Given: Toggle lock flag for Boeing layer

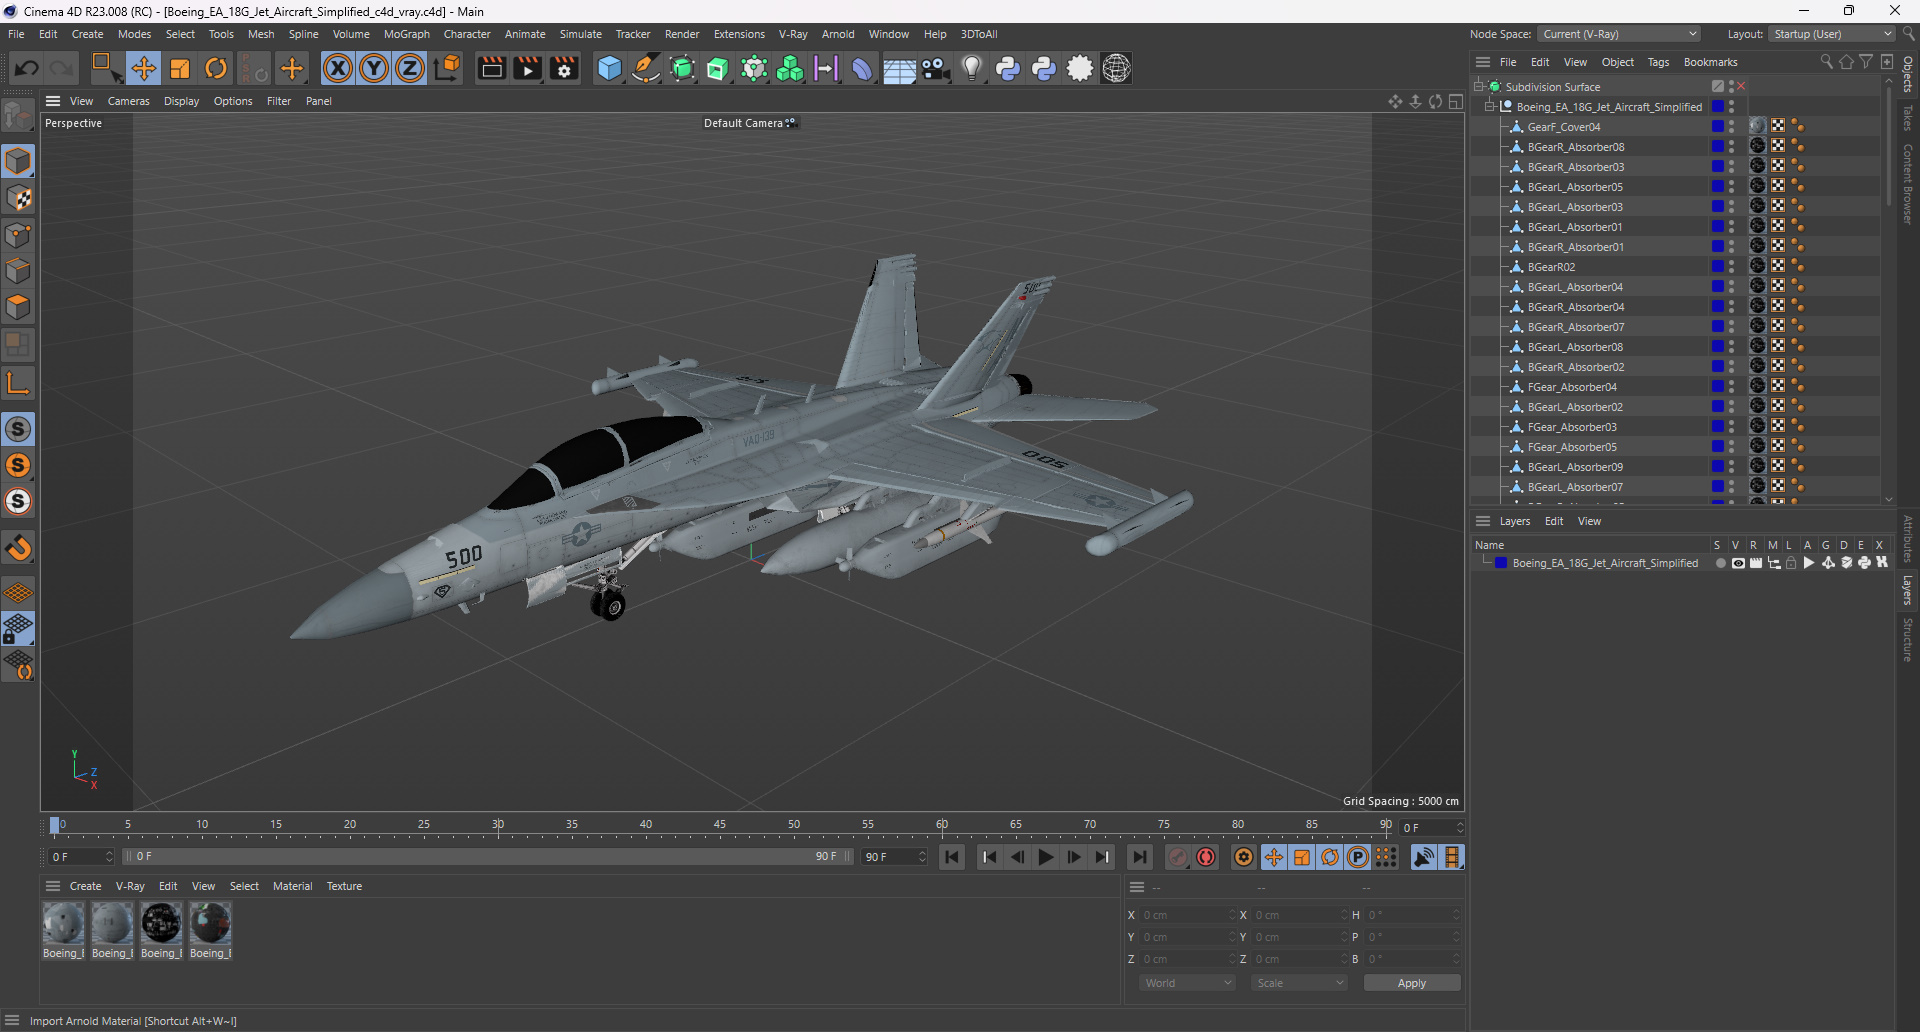Looking at the screenshot, I should point(1791,563).
